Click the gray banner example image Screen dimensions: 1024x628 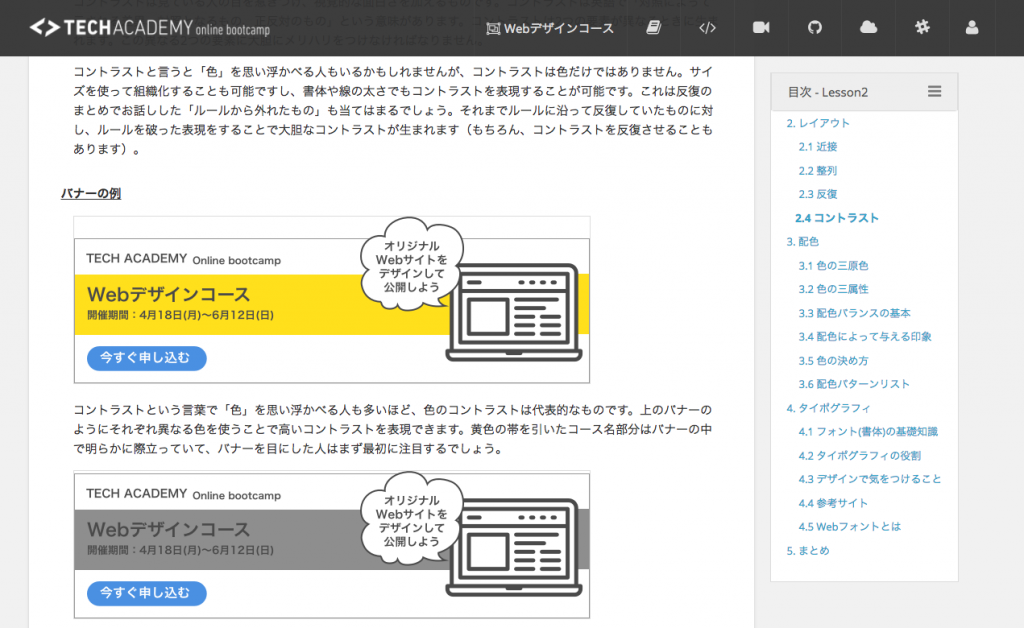pyautogui.click(x=332, y=544)
